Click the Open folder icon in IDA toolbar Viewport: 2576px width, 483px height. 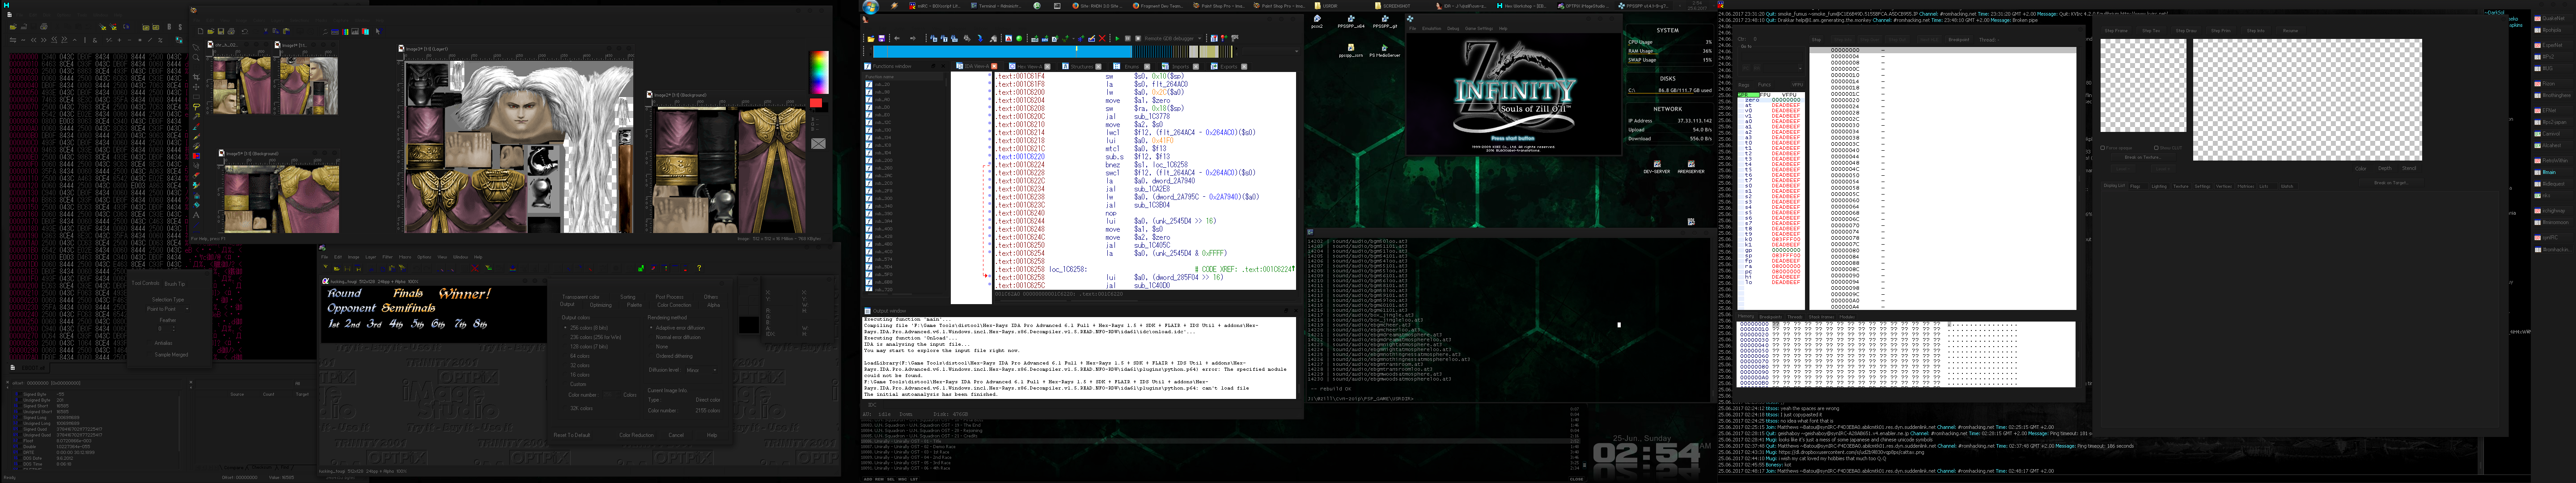coord(871,38)
